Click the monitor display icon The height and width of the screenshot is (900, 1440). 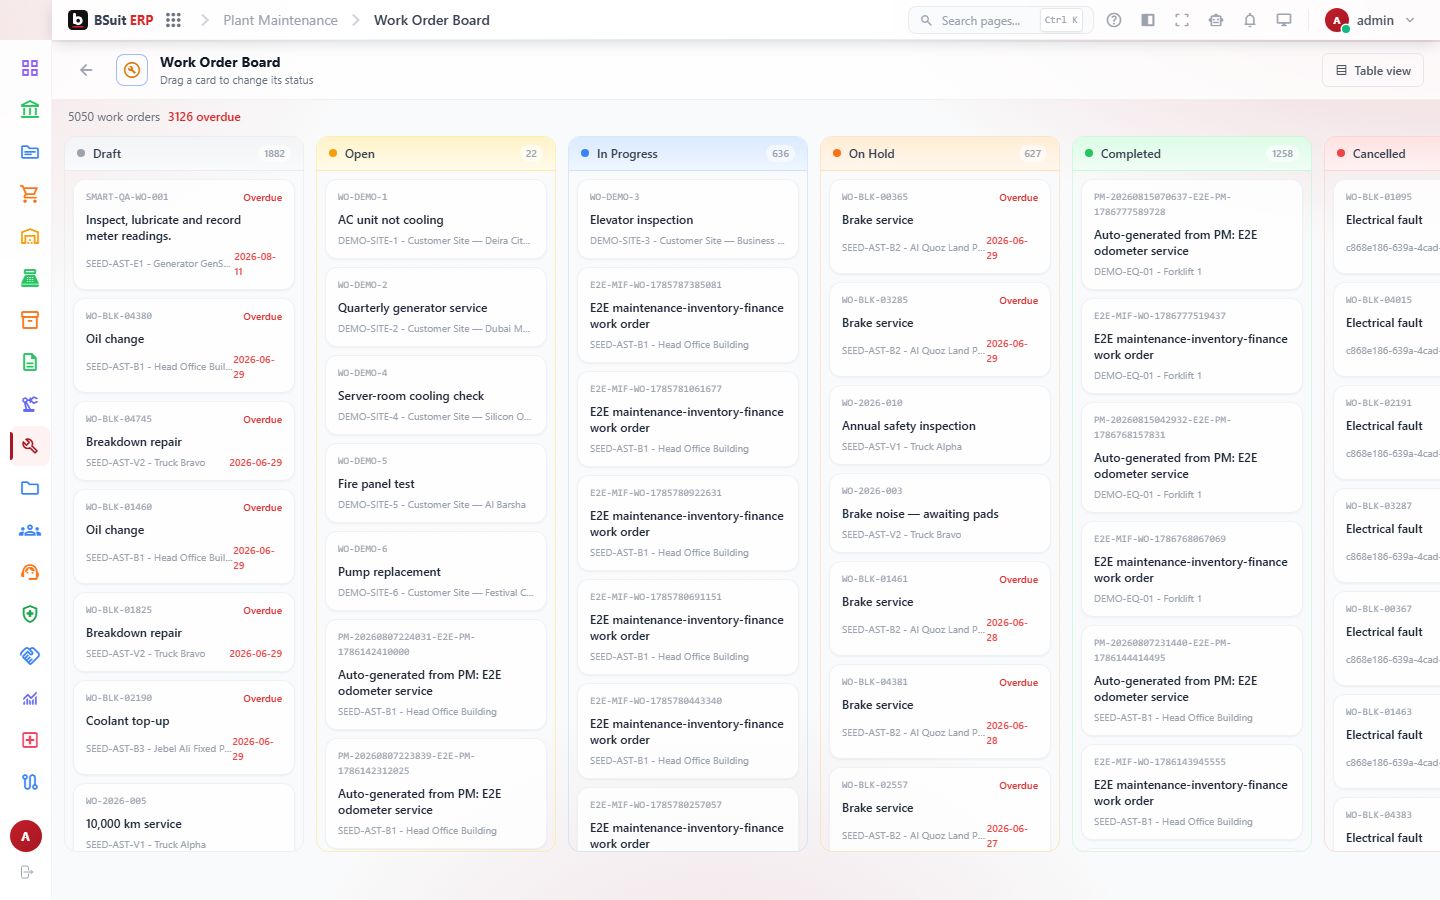click(x=1284, y=20)
